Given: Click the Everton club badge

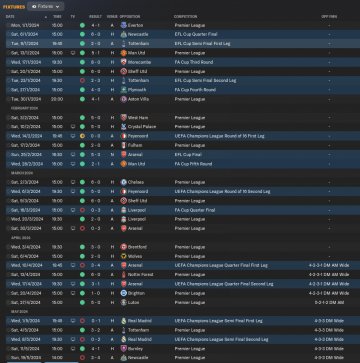Looking at the screenshot, I should (123, 25).
